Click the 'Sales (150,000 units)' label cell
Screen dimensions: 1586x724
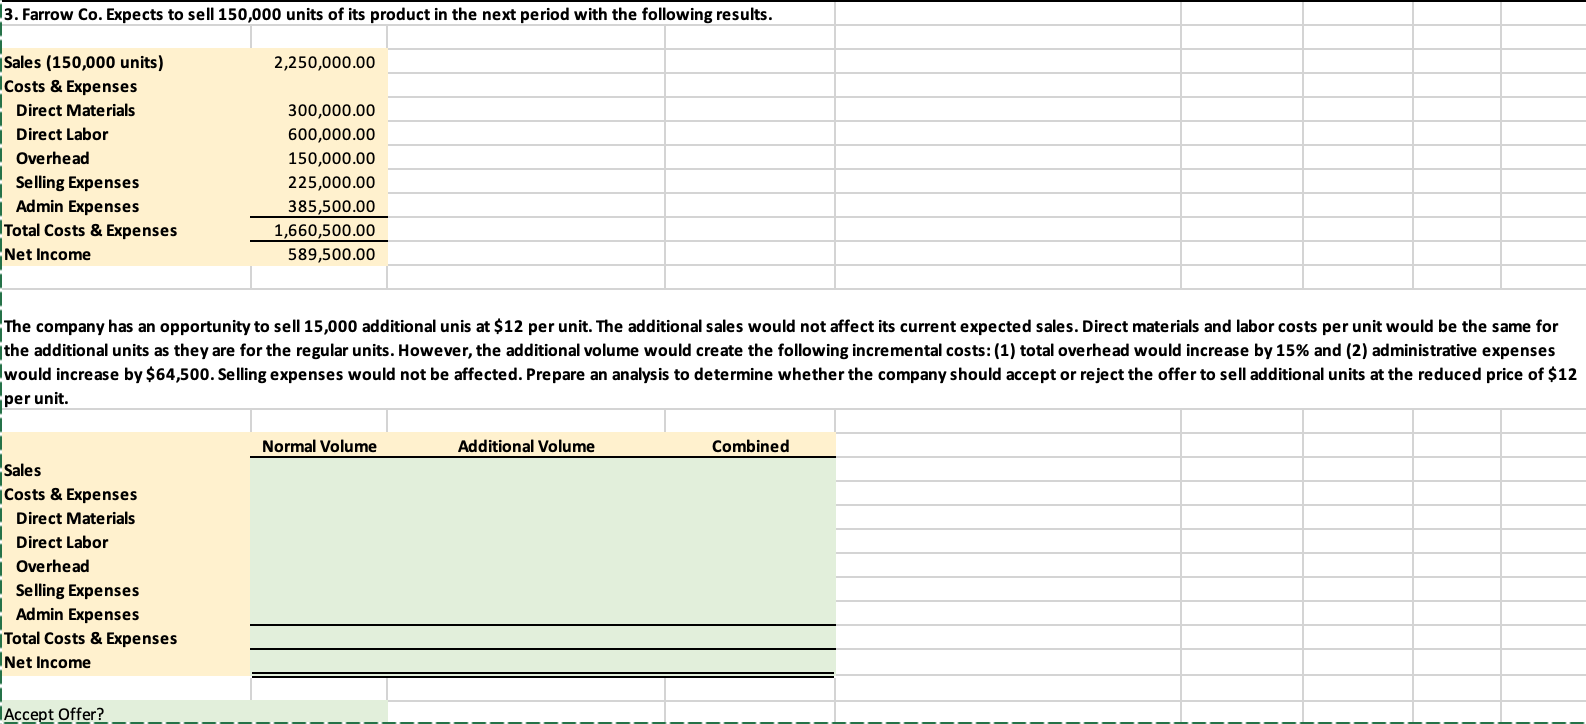pos(126,62)
